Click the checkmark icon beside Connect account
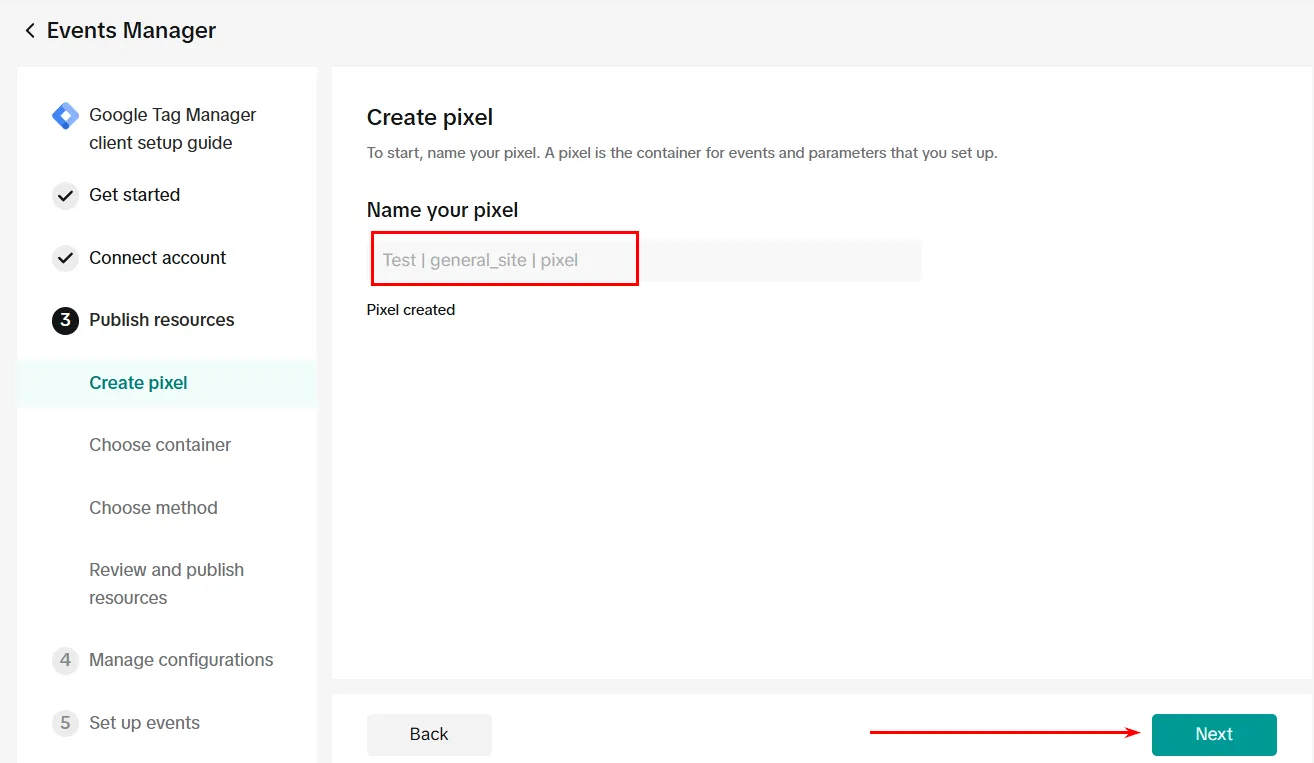The width and height of the screenshot is (1314, 763). click(65, 258)
